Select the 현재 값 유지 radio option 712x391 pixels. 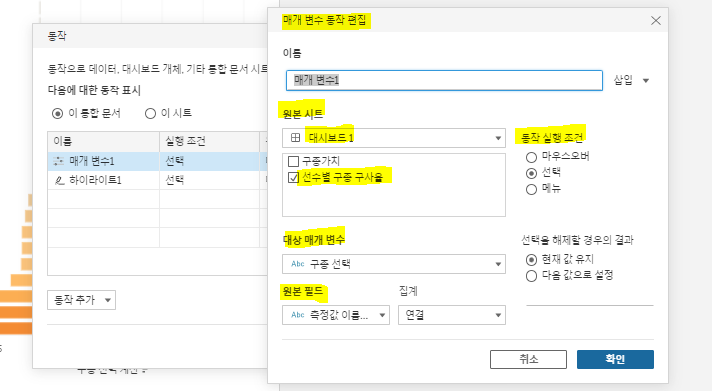531,260
